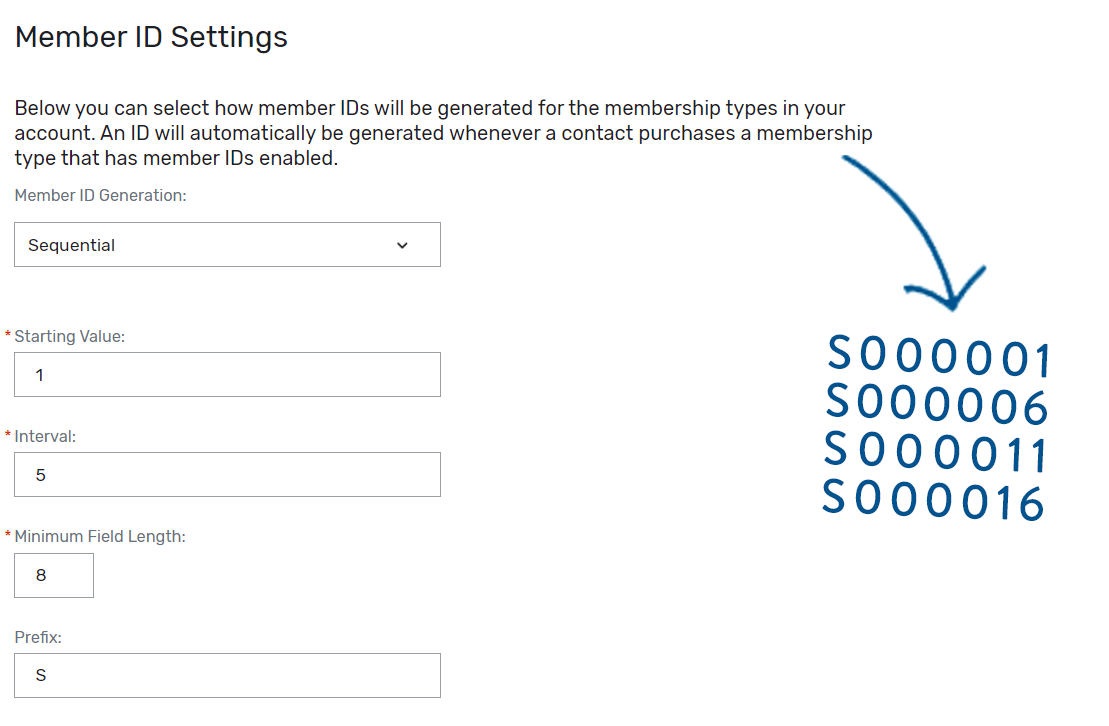
Task: Select the Minimum Field Length field
Action: click(x=53, y=575)
